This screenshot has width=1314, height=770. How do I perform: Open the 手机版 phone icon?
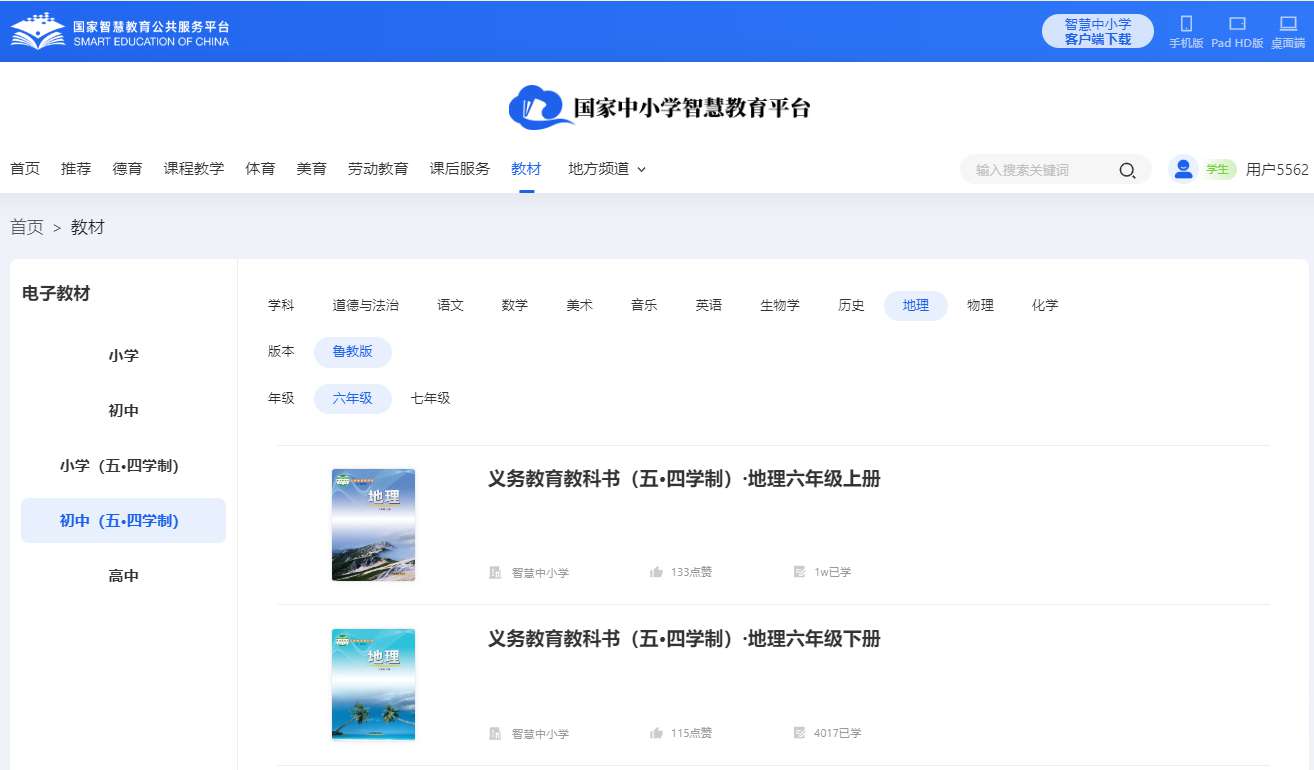[1186, 23]
